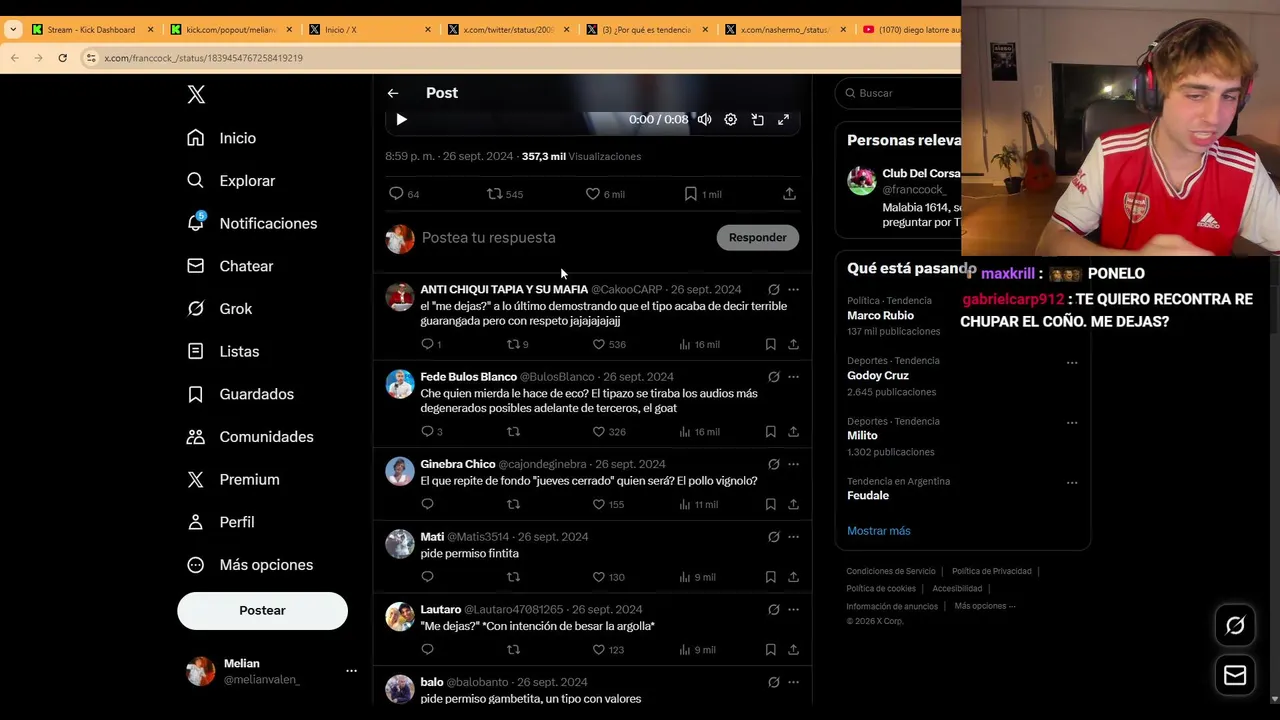Bookmark the main post with 1 mil saves
The image size is (1280, 720).
click(702, 194)
